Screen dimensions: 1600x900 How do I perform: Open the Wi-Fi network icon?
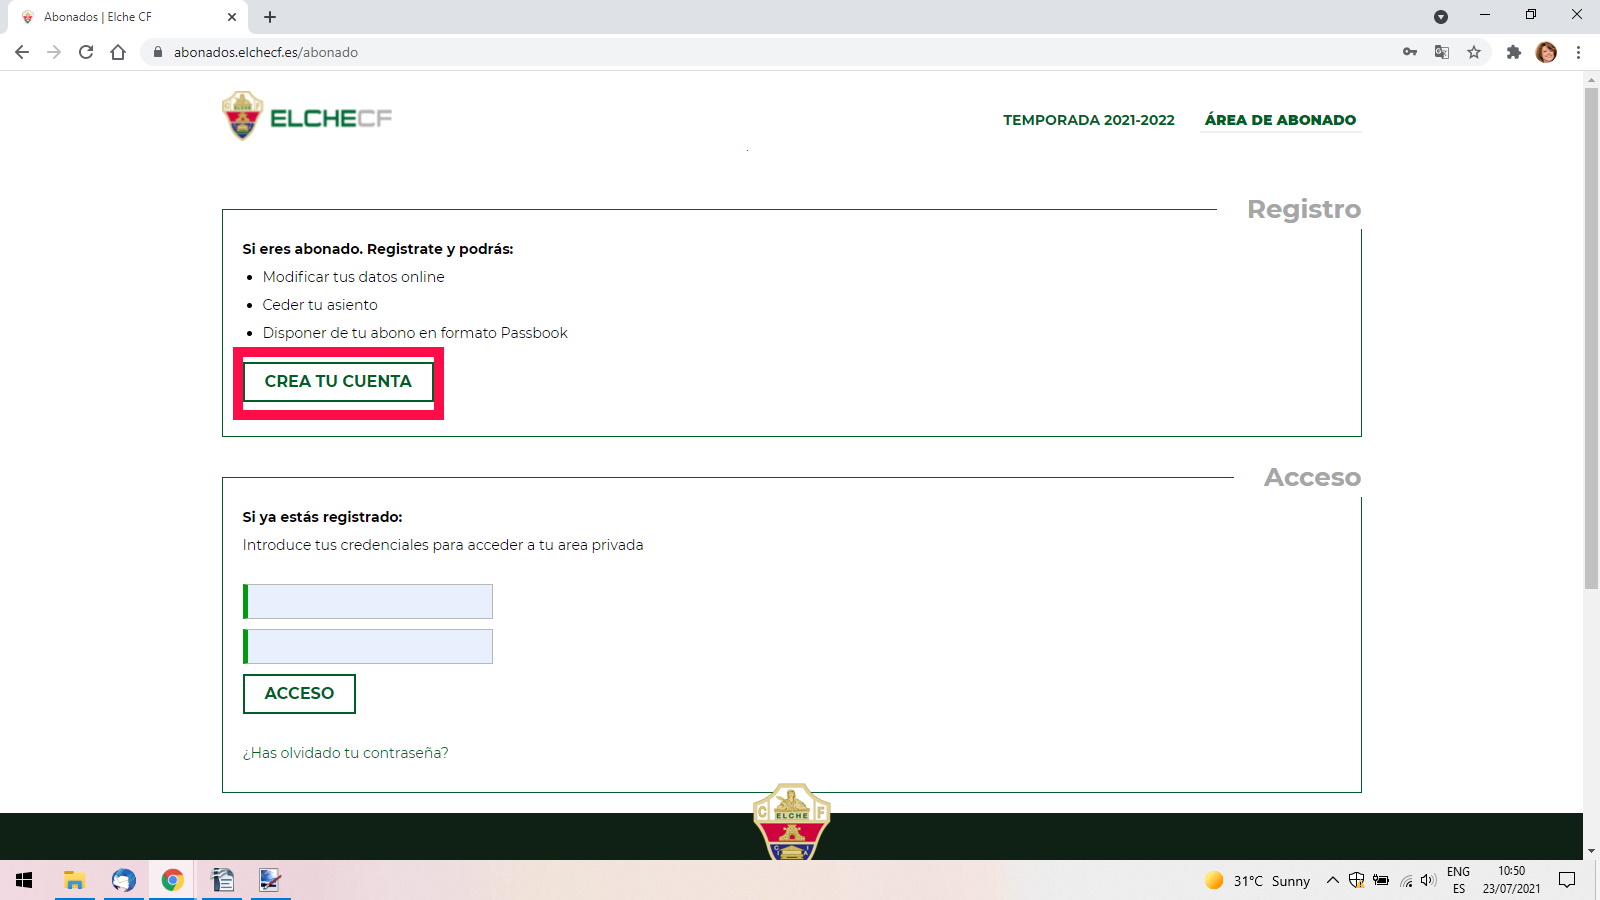tap(1405, 881)
